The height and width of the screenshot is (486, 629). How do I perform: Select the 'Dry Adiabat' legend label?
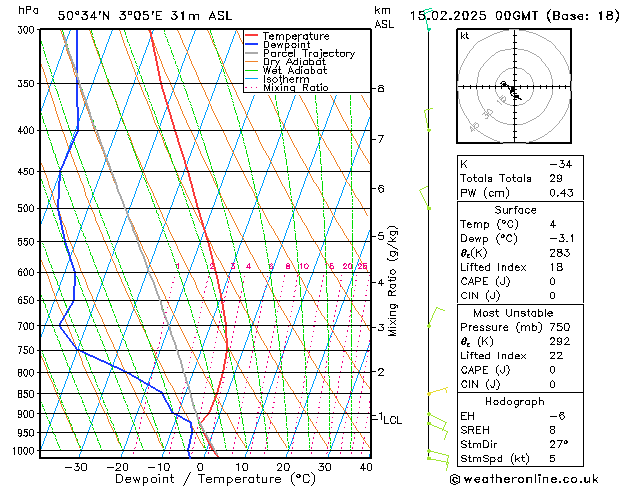click(x=294, y=62)
